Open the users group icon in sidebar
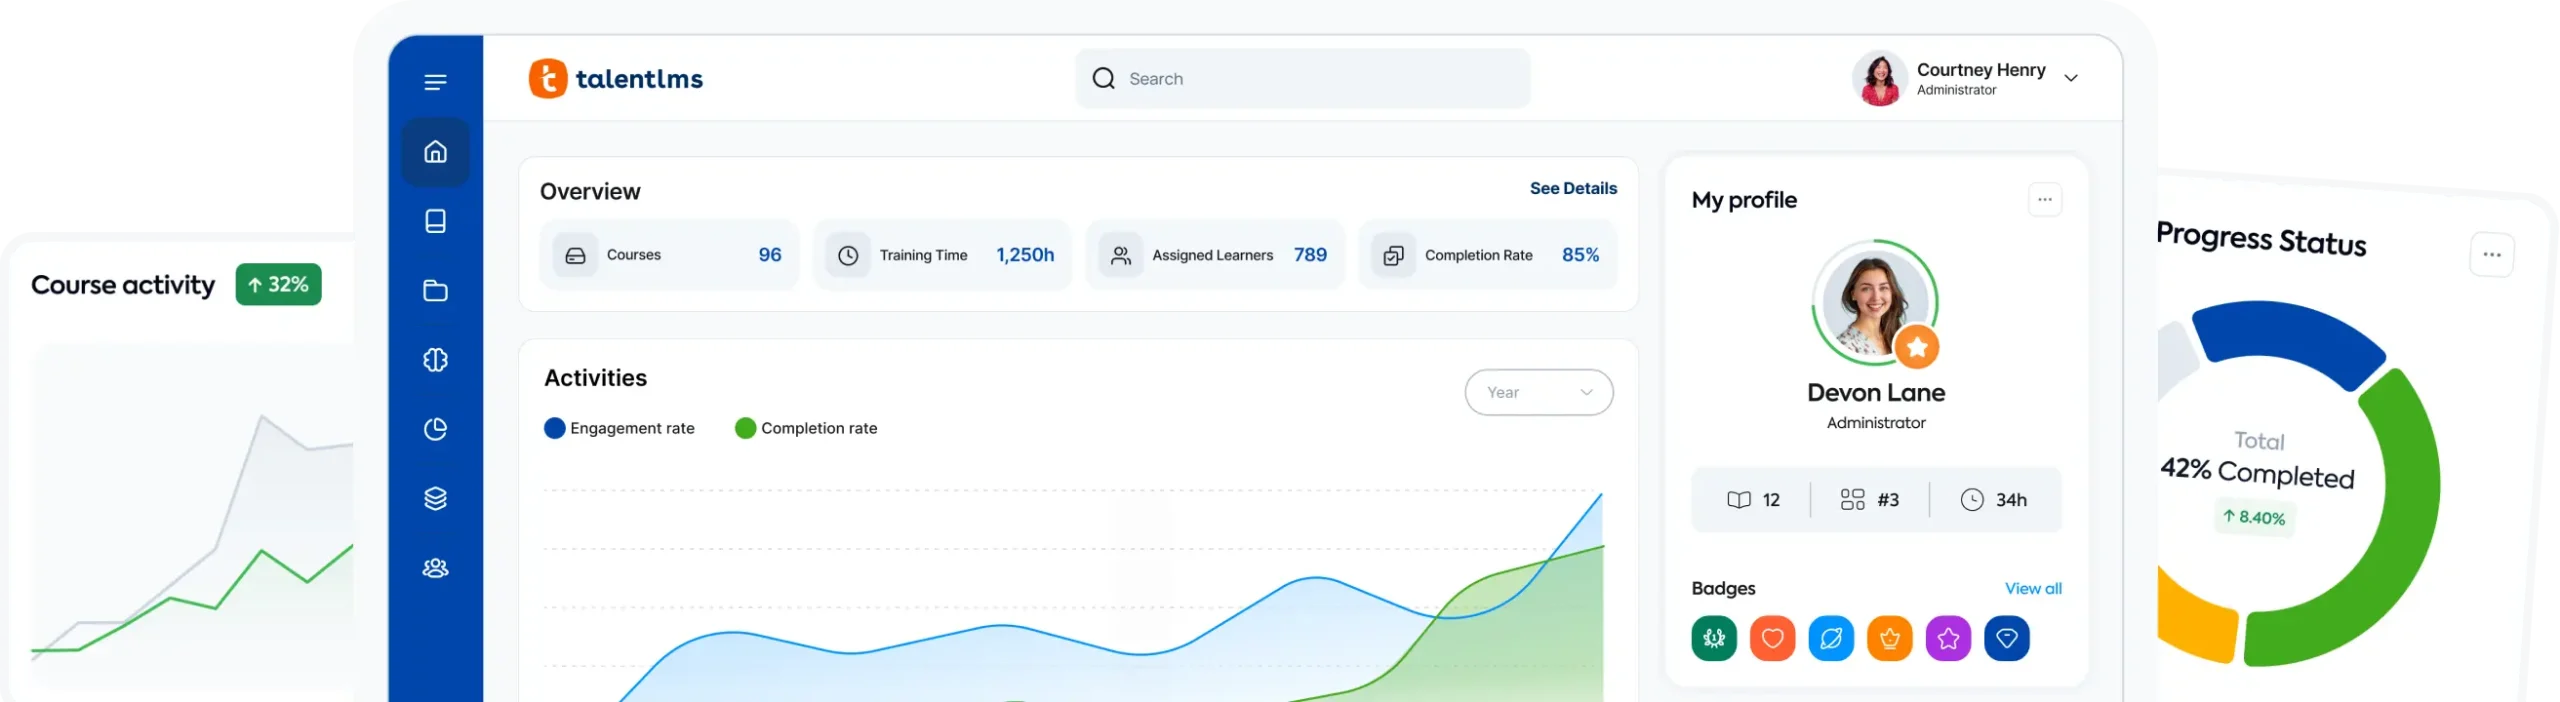This screenshot has width=2560, height=702. [435, 568]
